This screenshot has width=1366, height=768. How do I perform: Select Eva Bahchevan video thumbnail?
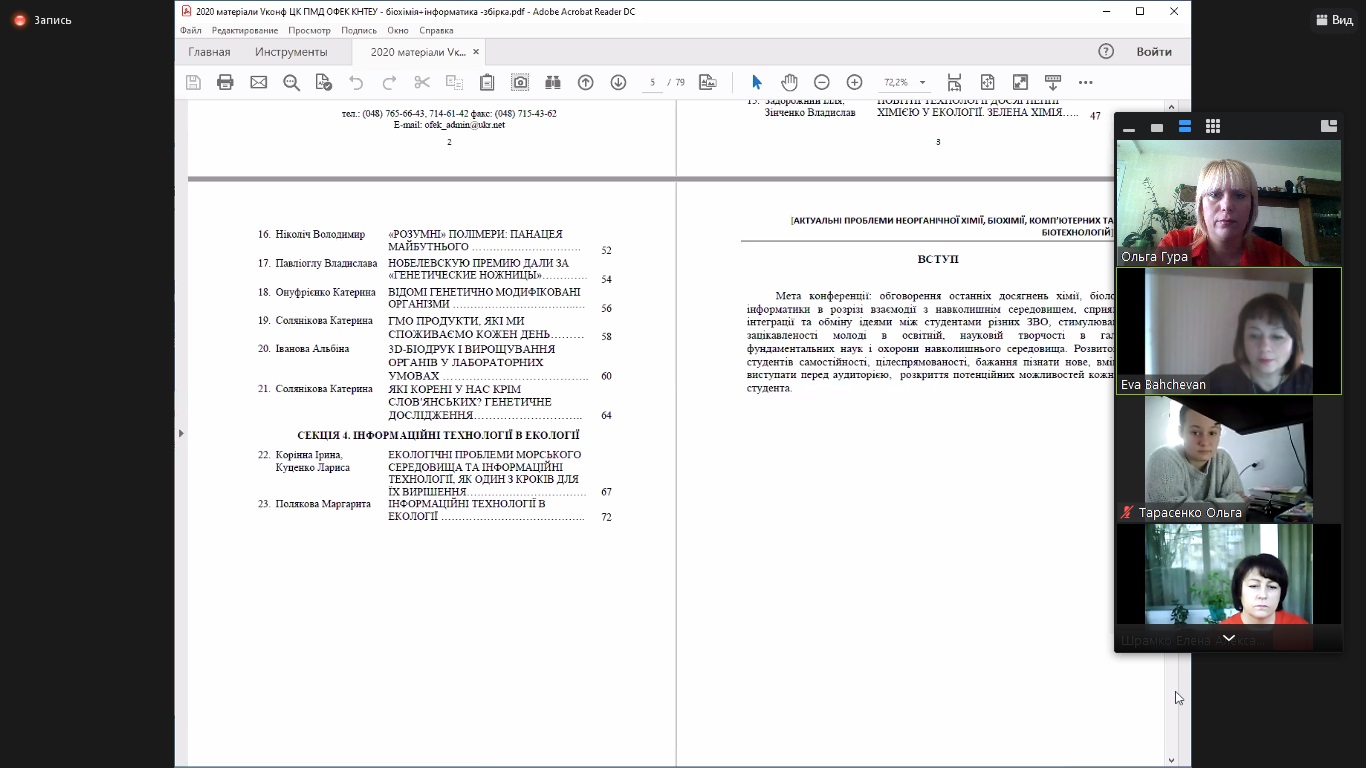click(1229, 331)
